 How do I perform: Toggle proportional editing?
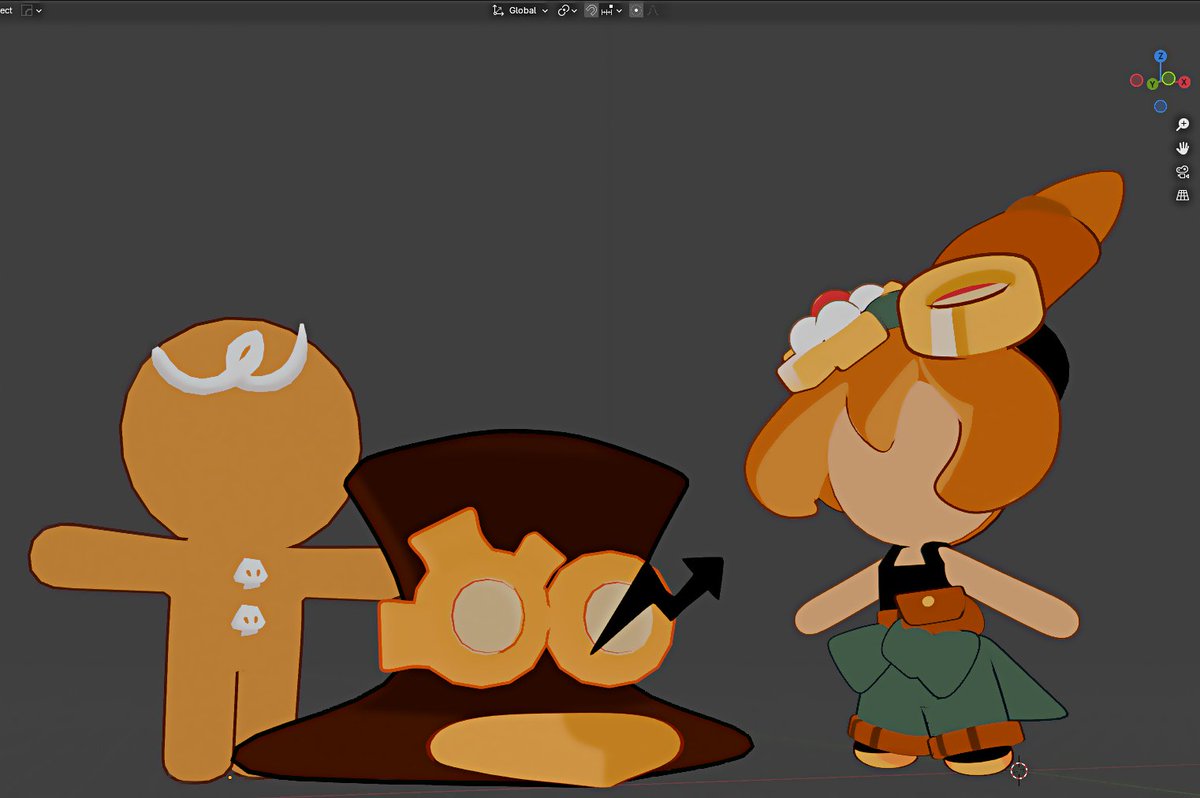[x=636, y=10]
